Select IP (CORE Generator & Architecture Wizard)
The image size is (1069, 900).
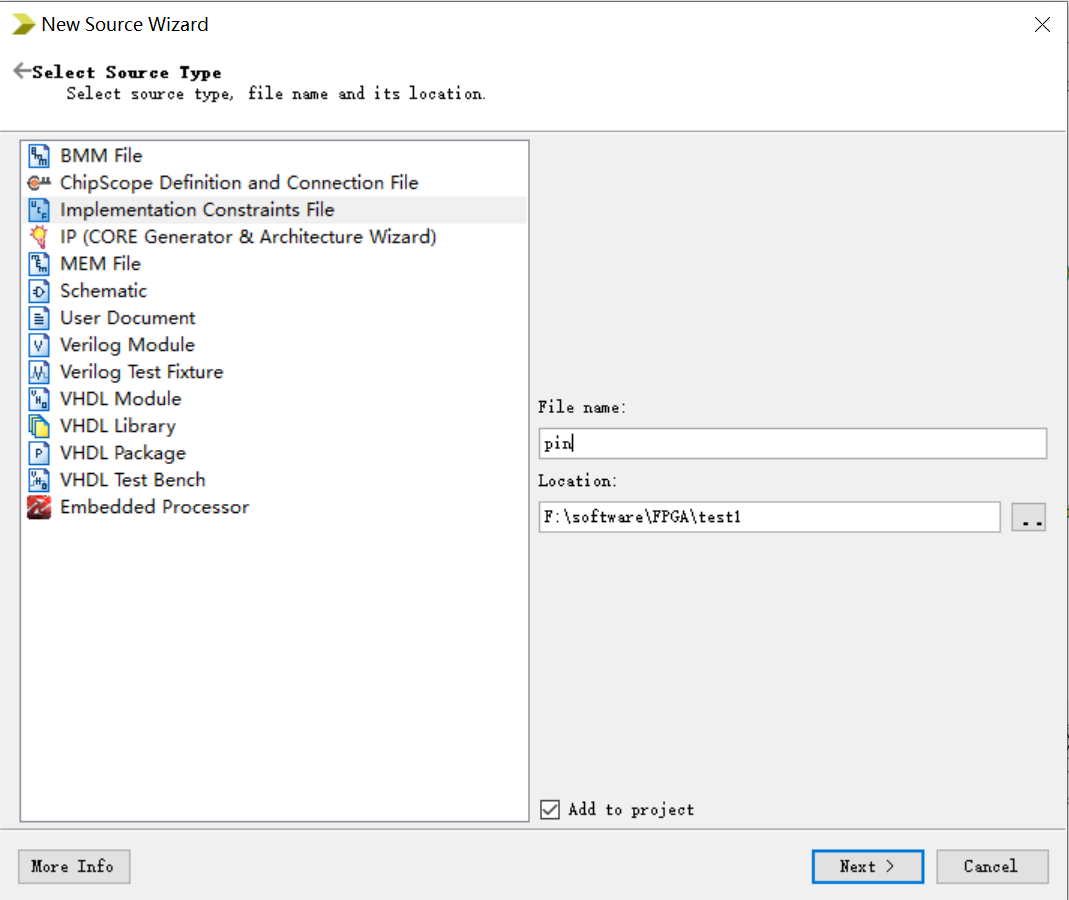pos(245,236)
